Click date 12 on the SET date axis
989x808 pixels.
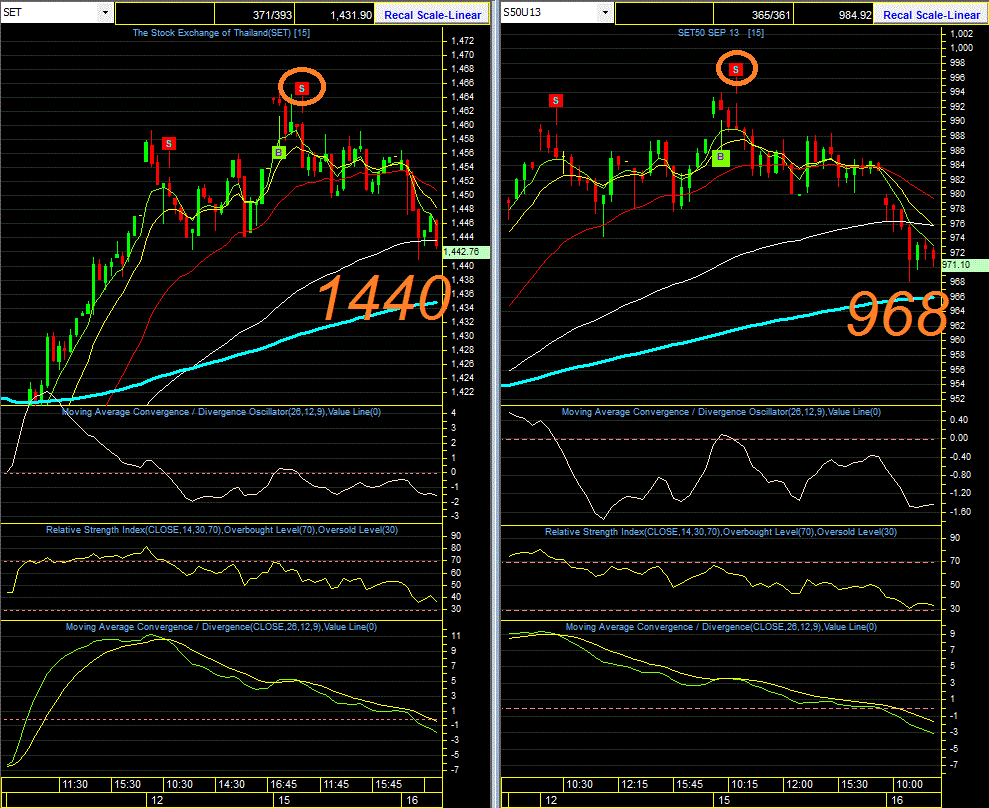tap(157, 800)
